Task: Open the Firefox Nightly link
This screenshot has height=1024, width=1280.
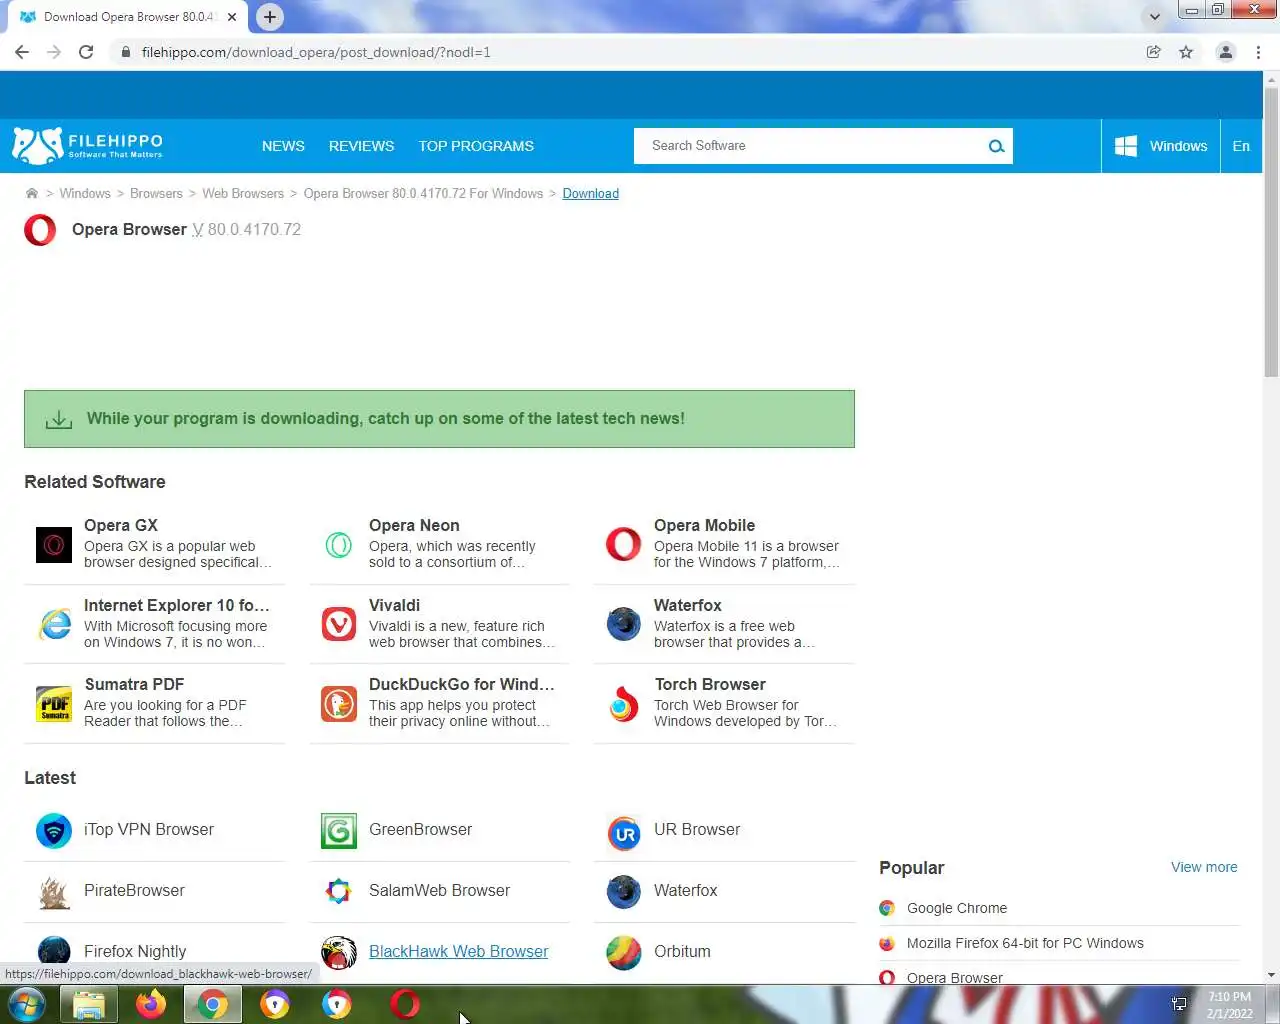Action: [135, 951]
